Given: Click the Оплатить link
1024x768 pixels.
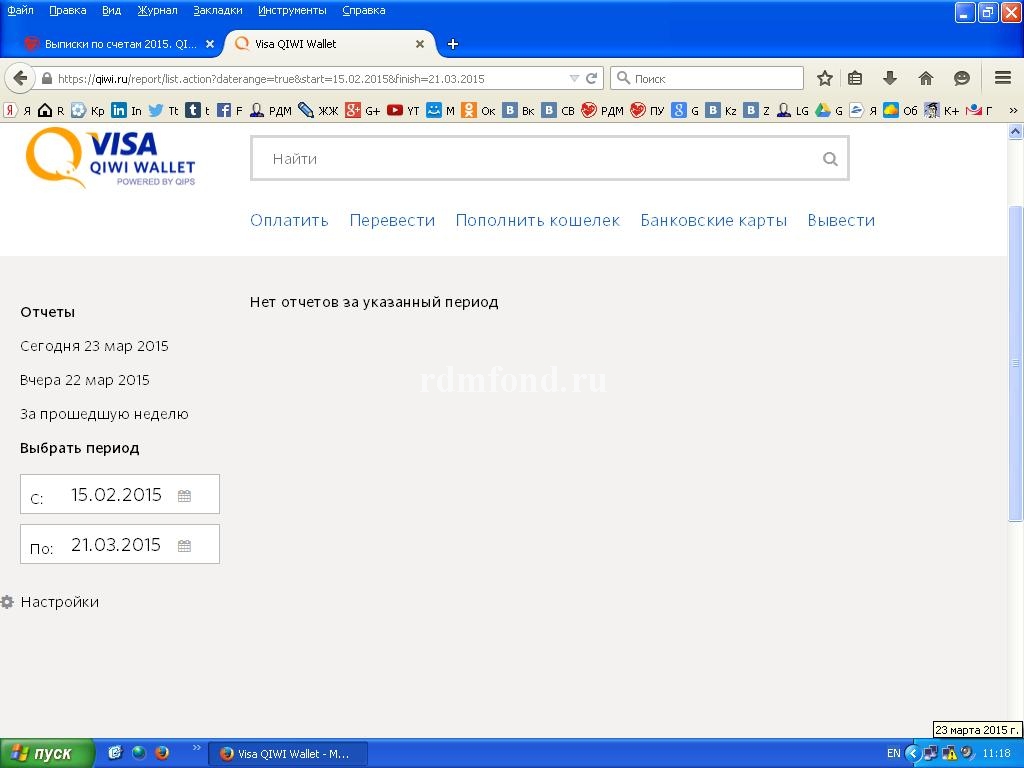Looking at the screenshot, I should pos(289,220).
